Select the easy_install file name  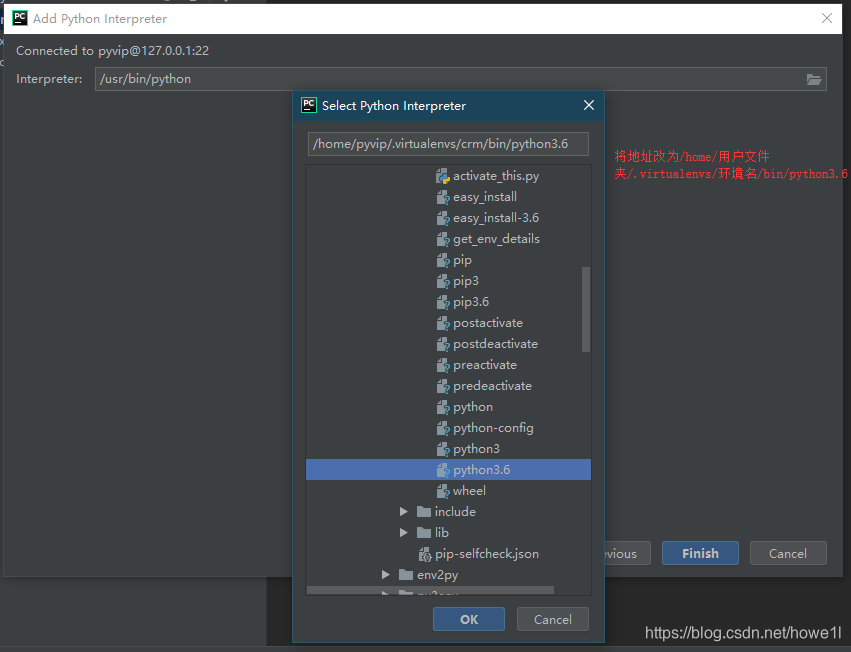click(485, 197)
